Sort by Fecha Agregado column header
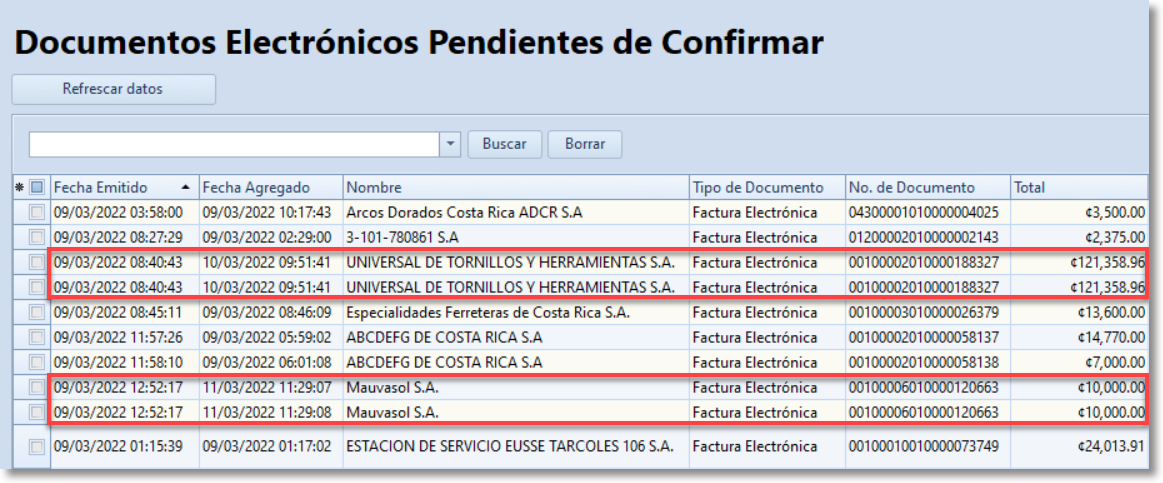1163x483 pixels. [x=271, y=188]
